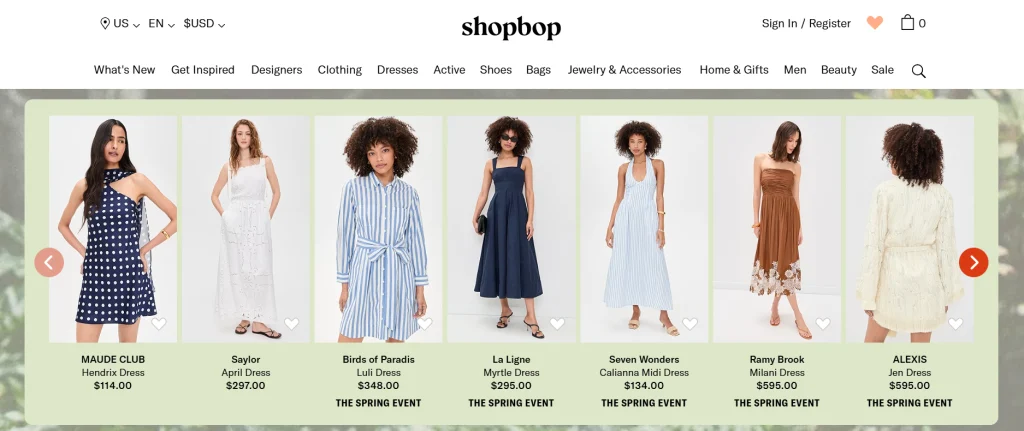Click Sign In / Register link

pyautogui.click(x=806, y=24)
